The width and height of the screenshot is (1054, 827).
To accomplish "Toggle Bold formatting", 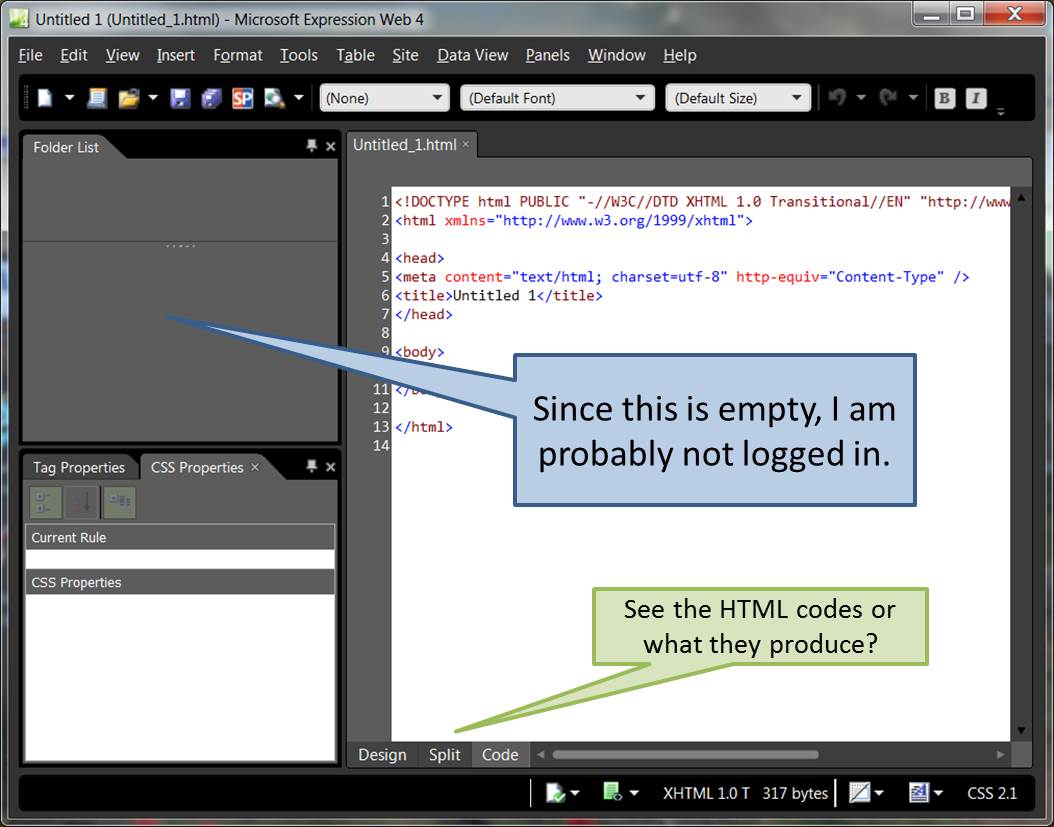I will pyautogui.click(x=944, y=98).
